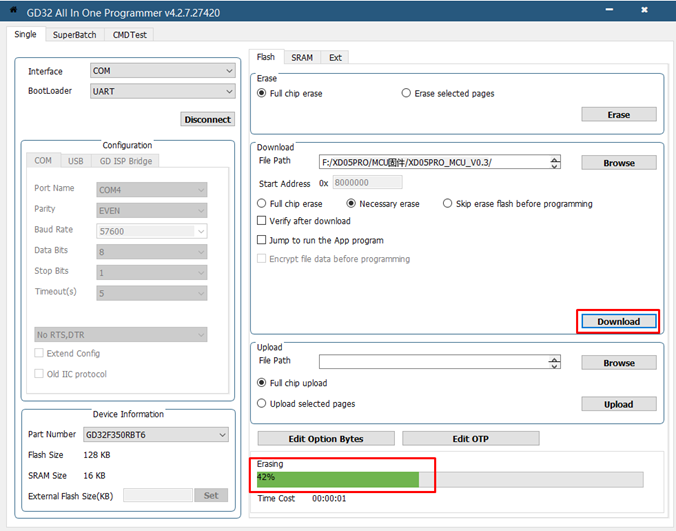Select Erase selected pages option
Viewport: 676px width, 531px height.
[406, 93]
